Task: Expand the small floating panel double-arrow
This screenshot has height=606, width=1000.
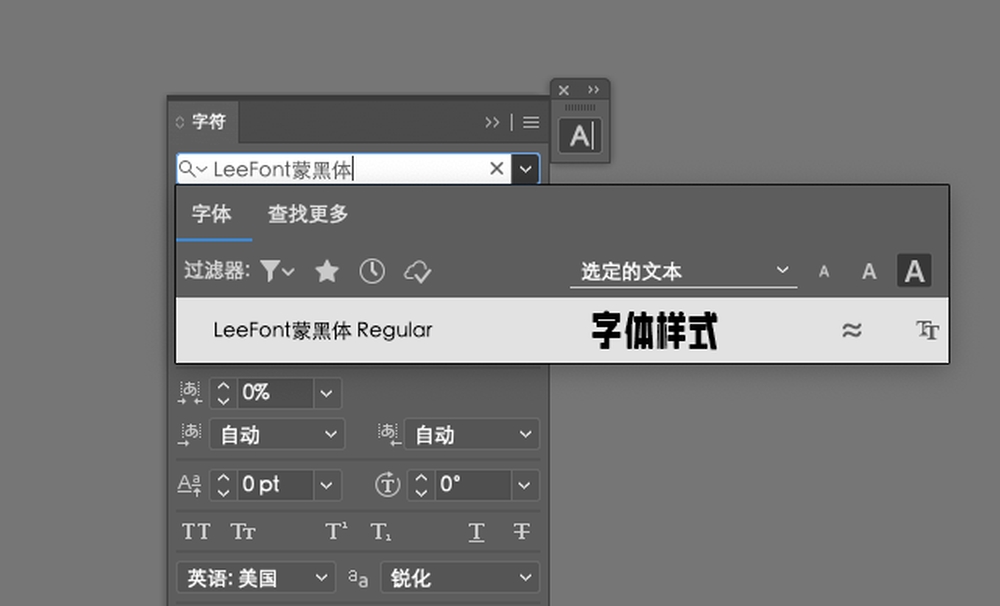Action: click(x=594, y=90)
